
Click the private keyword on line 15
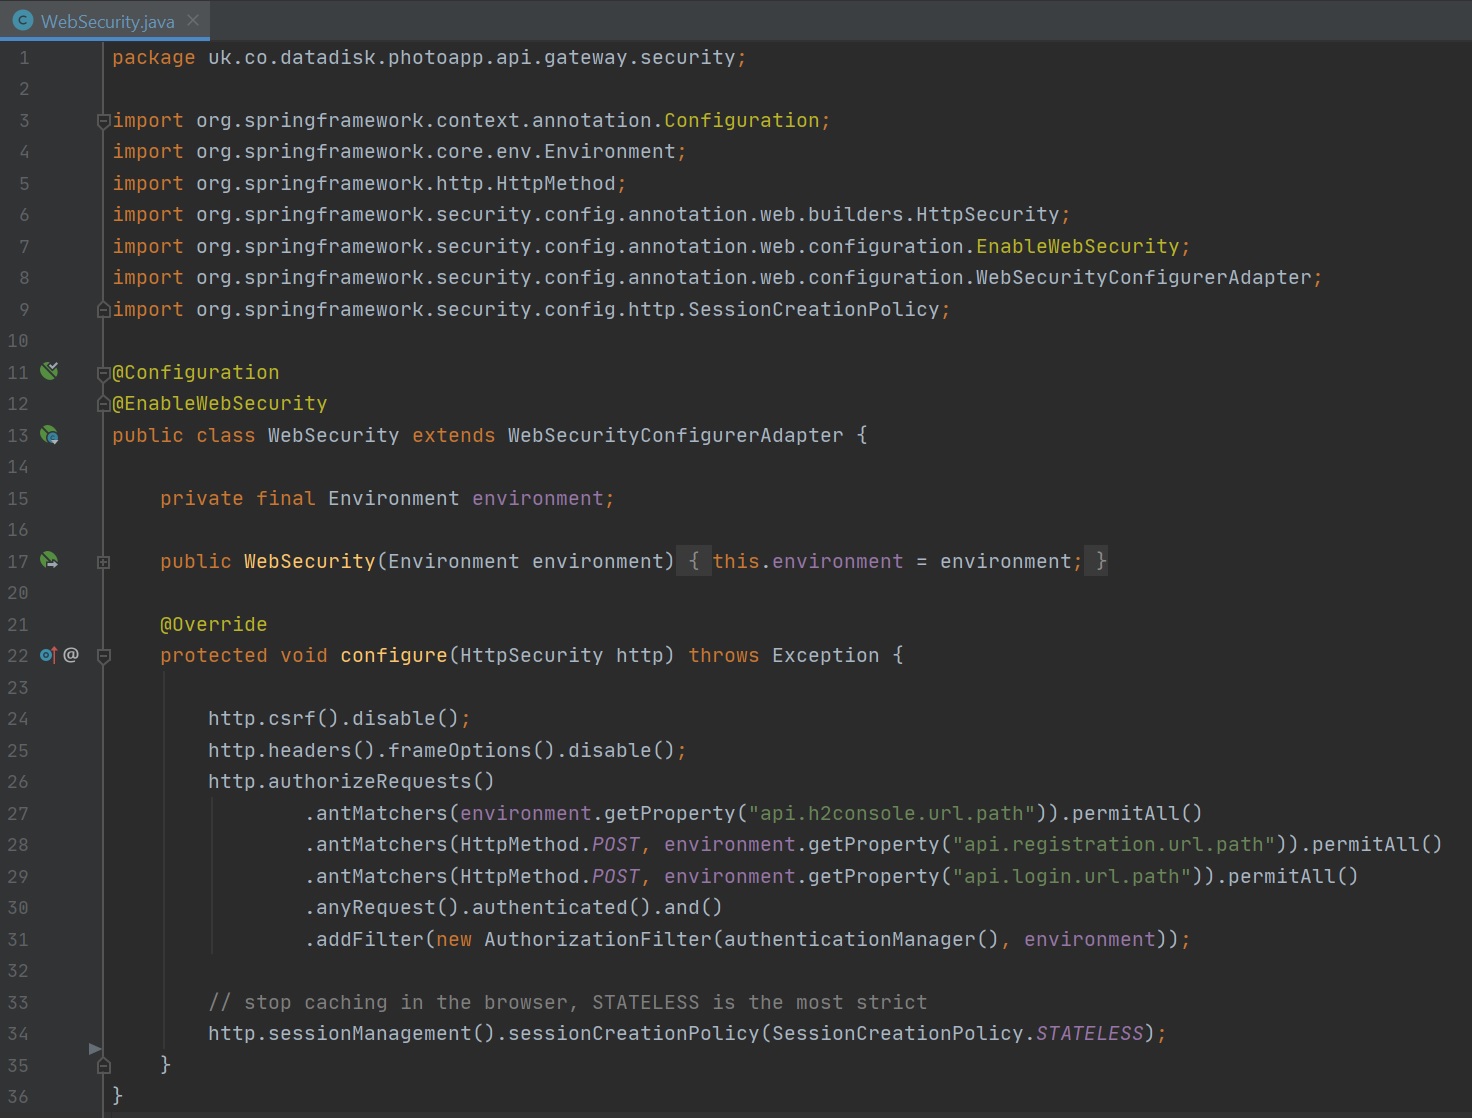(x=202, y=499)
